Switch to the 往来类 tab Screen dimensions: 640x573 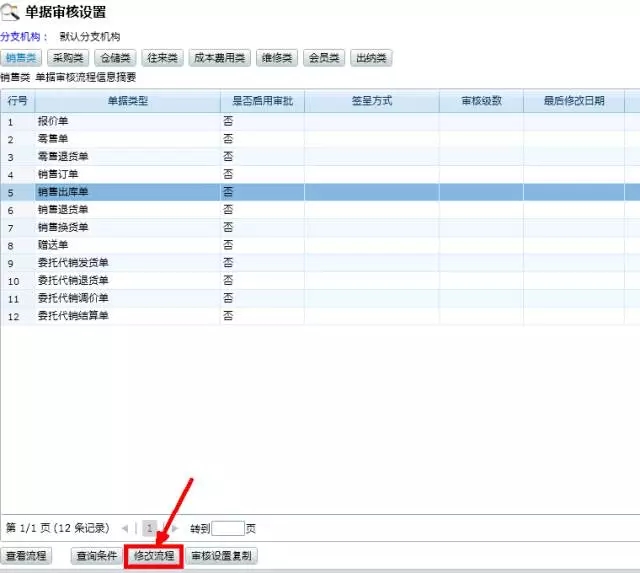tap(161, 58)
